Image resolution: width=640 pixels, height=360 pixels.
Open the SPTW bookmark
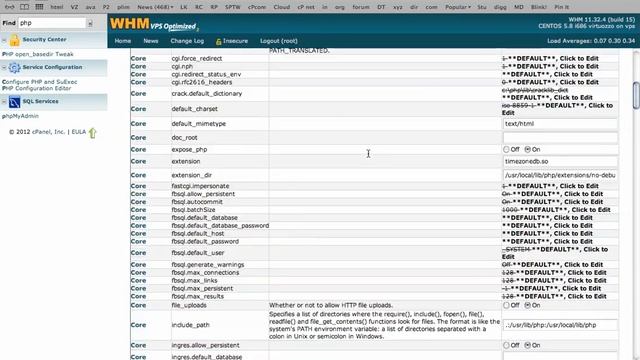pyautogui.click(x=233, y=7)
